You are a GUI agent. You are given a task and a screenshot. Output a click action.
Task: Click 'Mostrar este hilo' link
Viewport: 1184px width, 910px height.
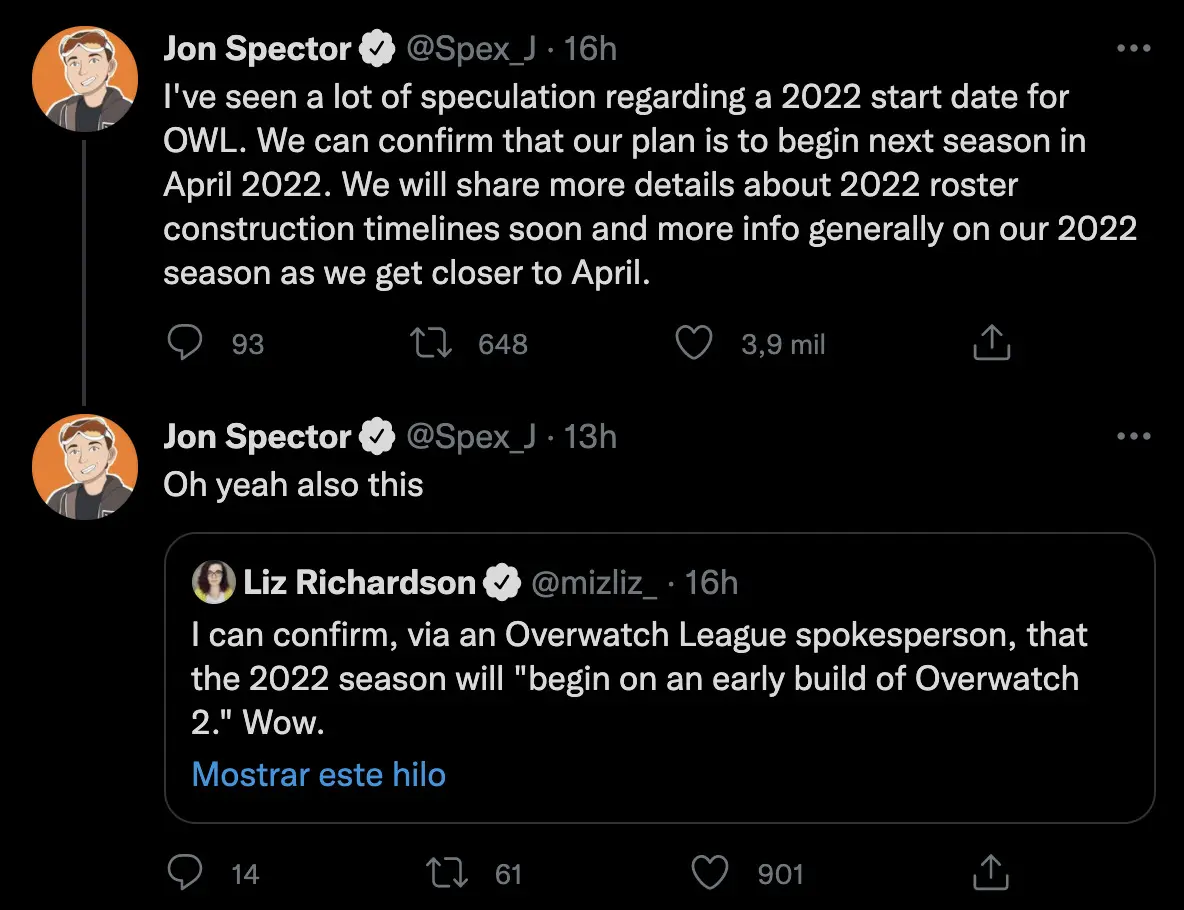[x=319, y=775]
